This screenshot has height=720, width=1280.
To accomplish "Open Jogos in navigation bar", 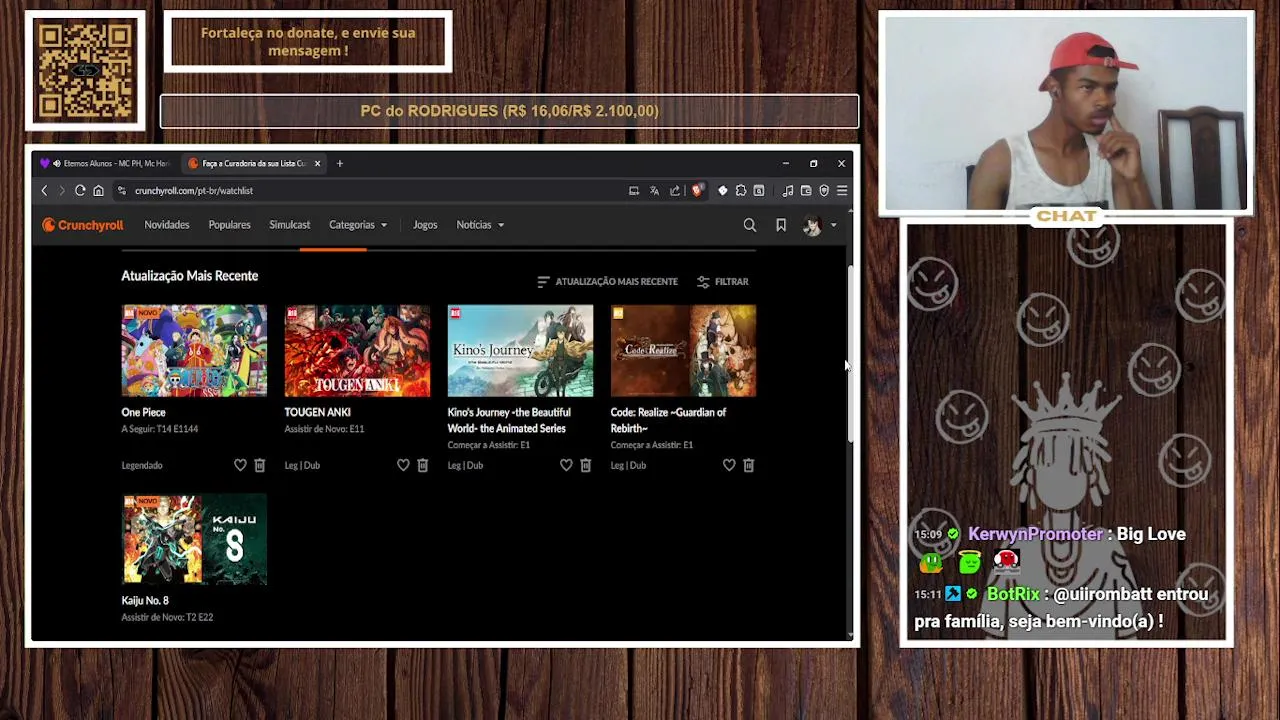I will pos(425,225).
